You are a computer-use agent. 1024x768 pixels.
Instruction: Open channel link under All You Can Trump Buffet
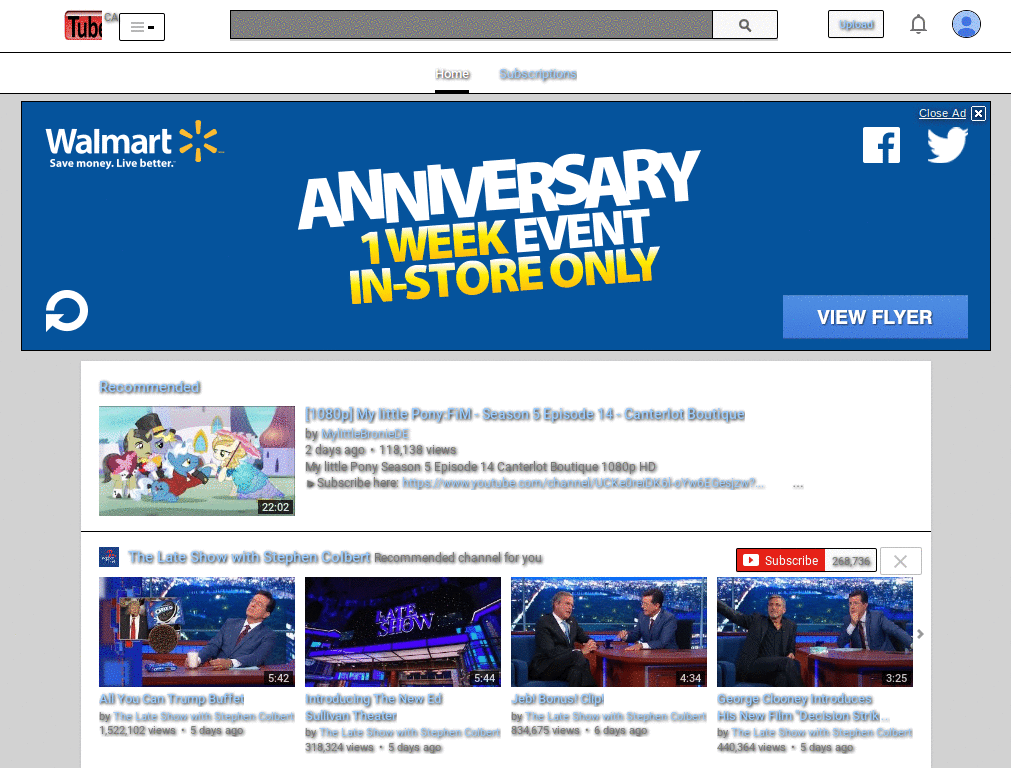pos(204,716)
